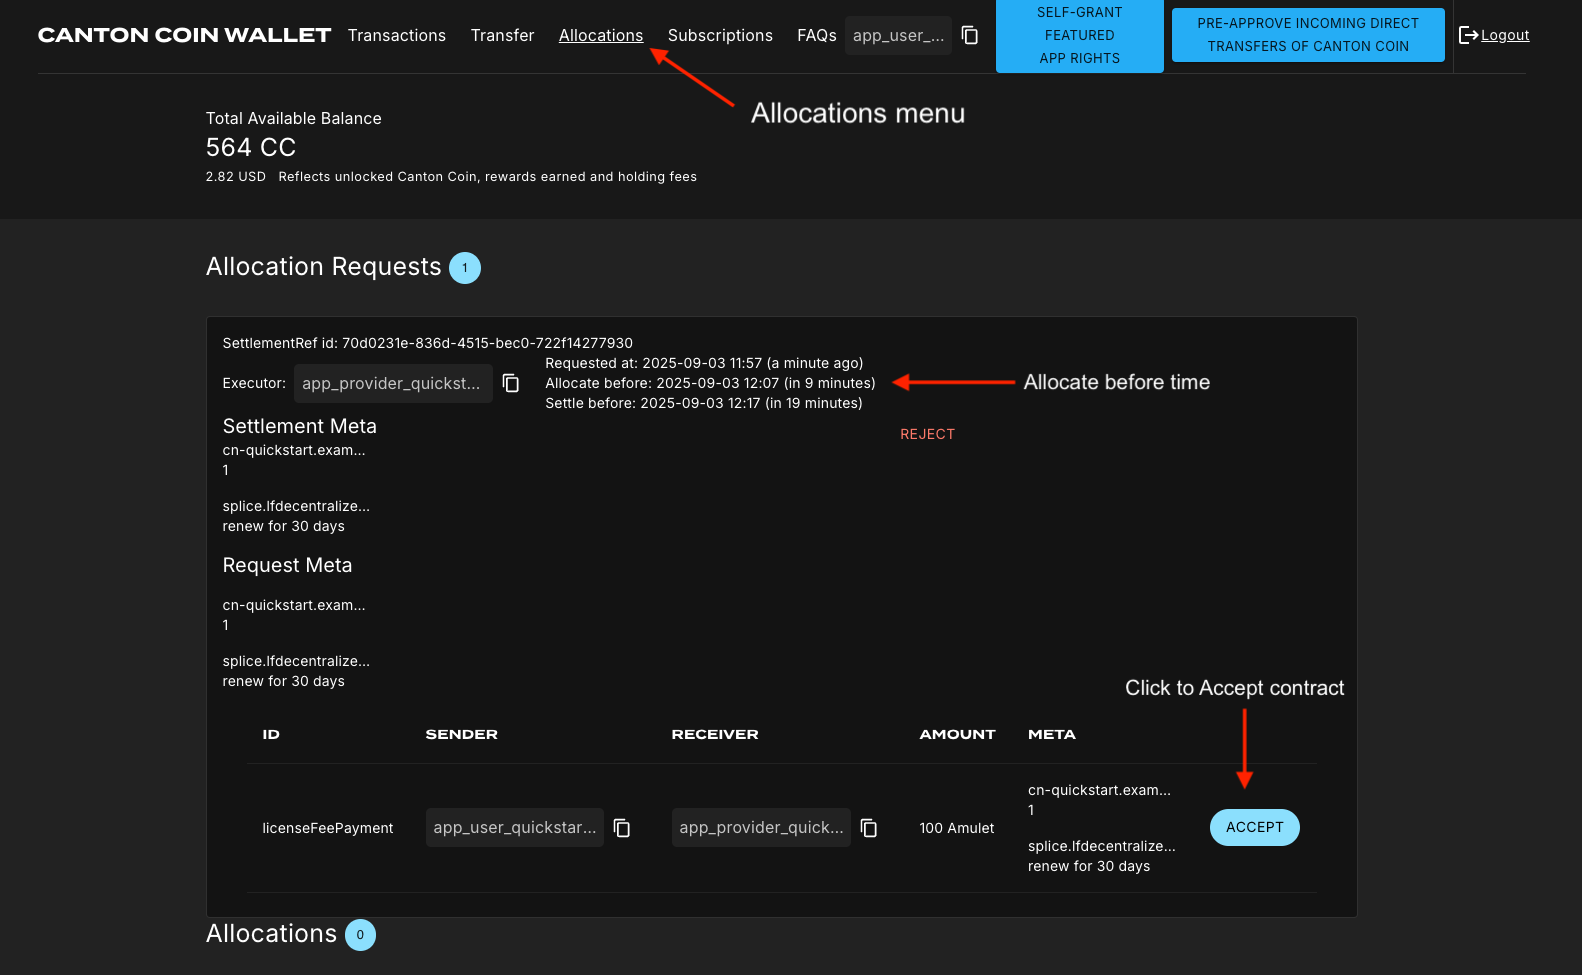Accept the licenseFeePayment allocation
The height and width of the screenshot is (975, 1582).
tap(1254, 827)
